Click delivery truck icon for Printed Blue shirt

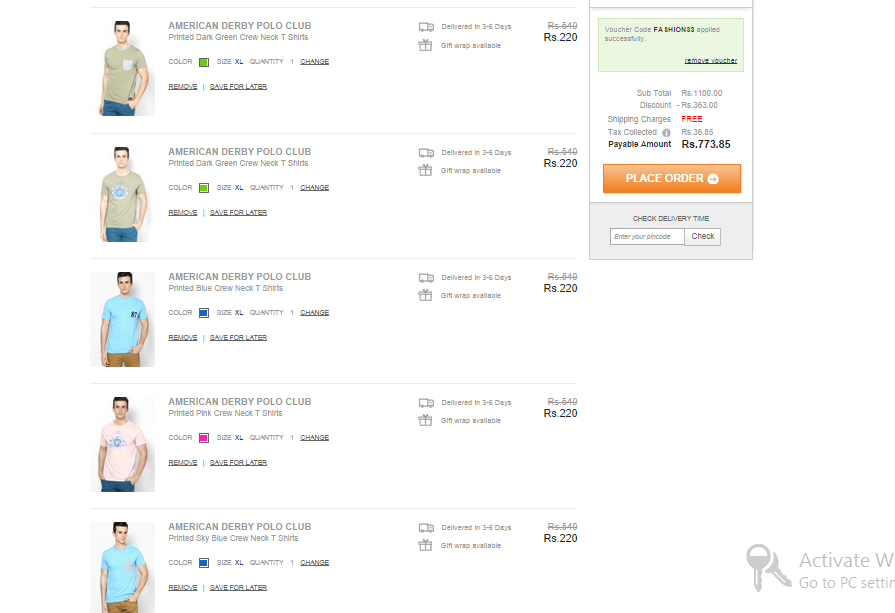point(426,278)
